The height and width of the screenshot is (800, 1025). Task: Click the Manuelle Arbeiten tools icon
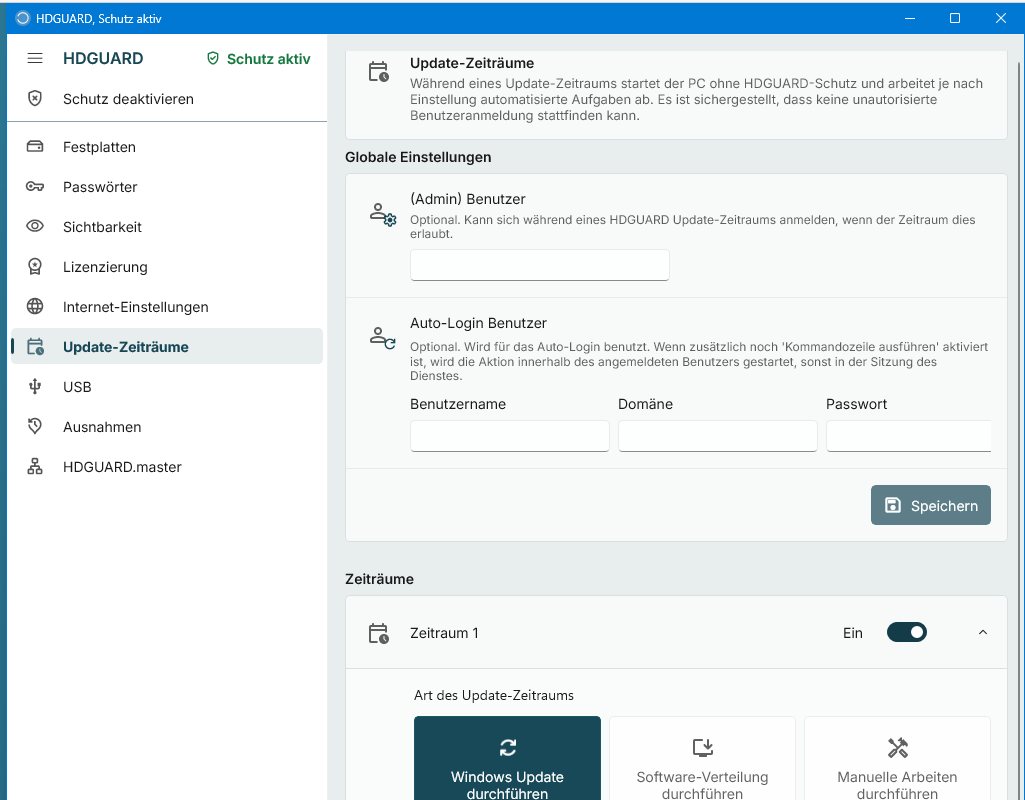(x=898, y=747)
